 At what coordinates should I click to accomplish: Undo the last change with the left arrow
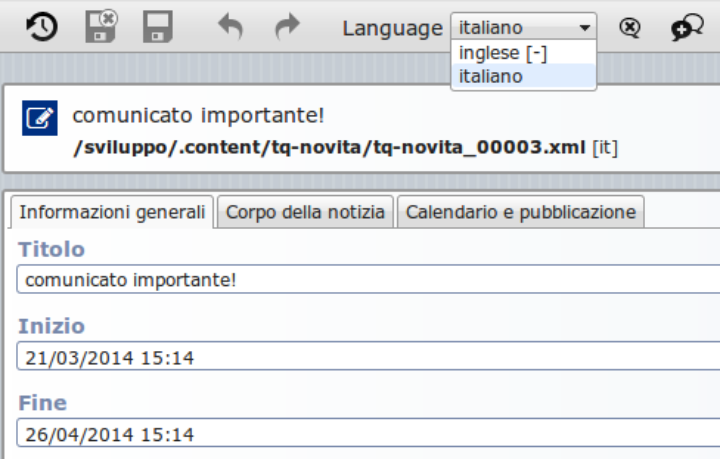230,27
